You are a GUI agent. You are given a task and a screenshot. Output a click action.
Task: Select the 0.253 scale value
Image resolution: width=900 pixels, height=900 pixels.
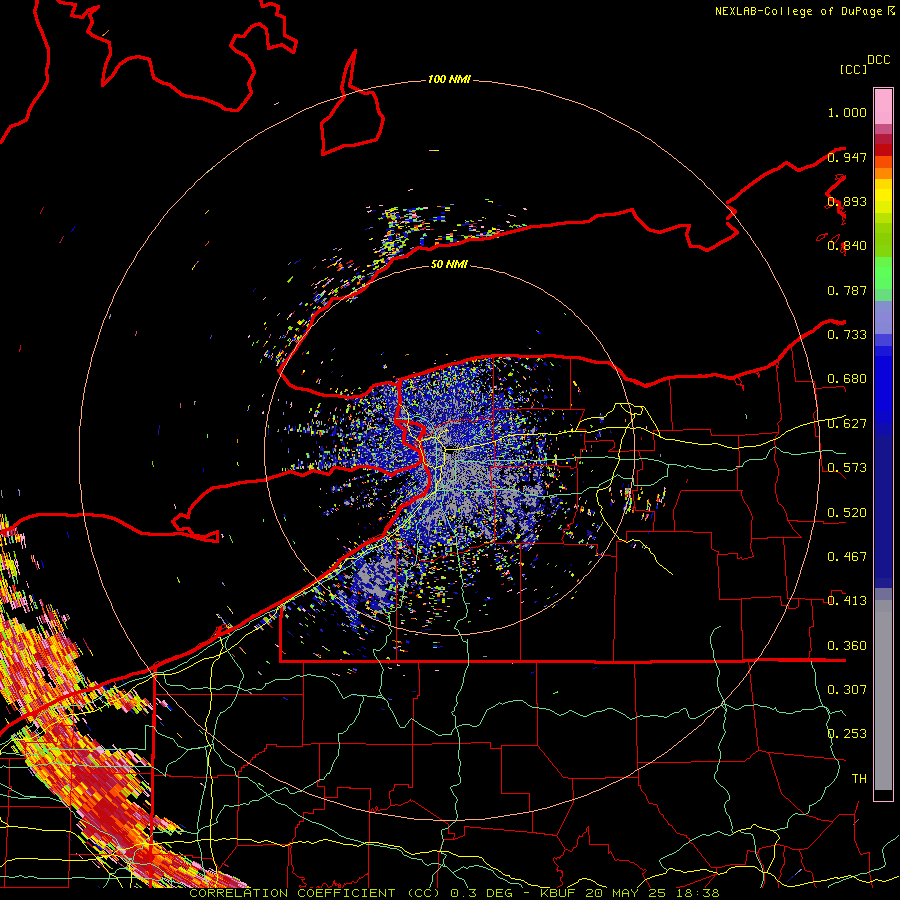(847, 734)
